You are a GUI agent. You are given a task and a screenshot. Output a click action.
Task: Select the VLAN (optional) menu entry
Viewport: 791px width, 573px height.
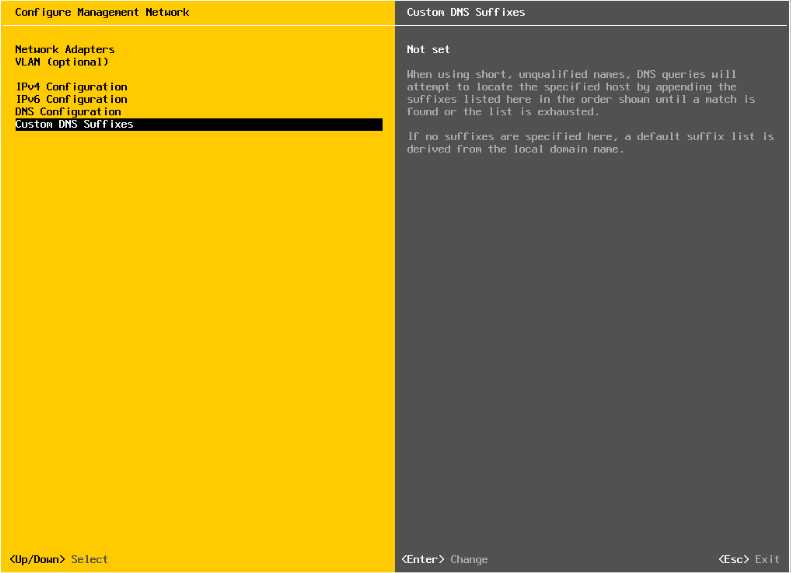tap(62, 62)
